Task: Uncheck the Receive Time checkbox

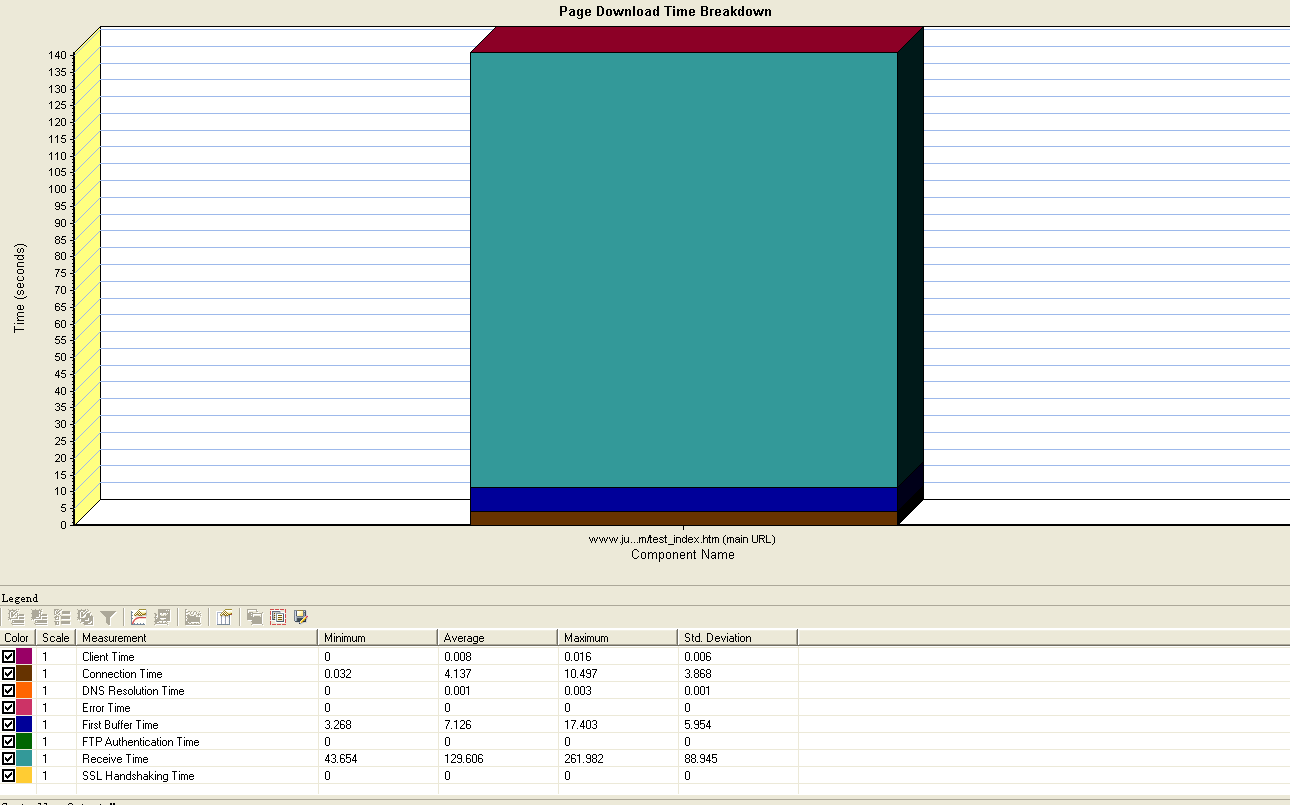Action: click(x=9, y=758)
